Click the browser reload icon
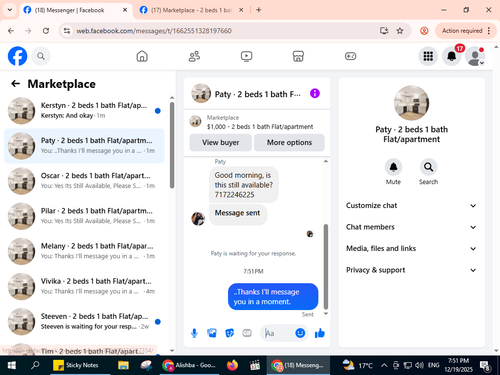This screenshot has width=500, height=375. 46,31
